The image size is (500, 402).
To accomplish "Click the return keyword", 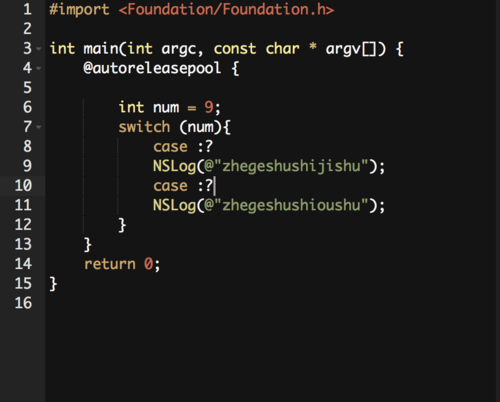I will 110,264.
